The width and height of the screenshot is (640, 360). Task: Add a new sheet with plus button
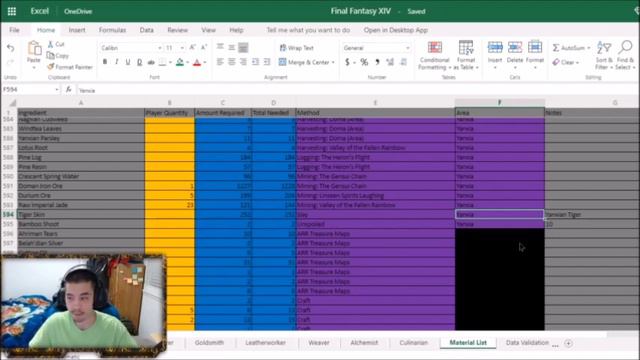[569, 343]
